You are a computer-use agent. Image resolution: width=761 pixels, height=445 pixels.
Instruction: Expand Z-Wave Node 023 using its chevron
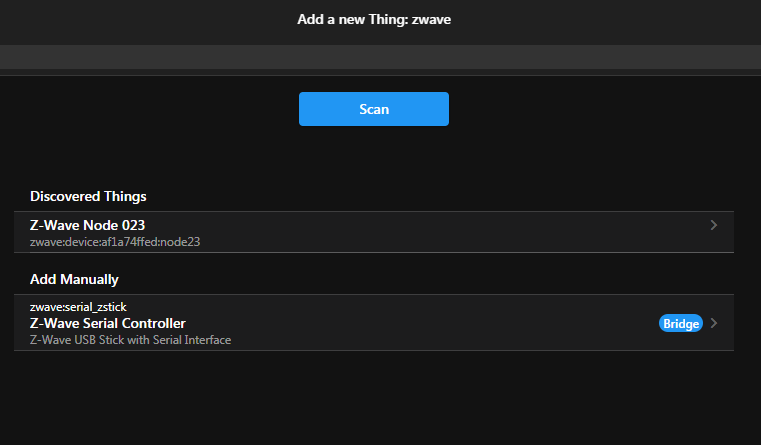[713, 225]
